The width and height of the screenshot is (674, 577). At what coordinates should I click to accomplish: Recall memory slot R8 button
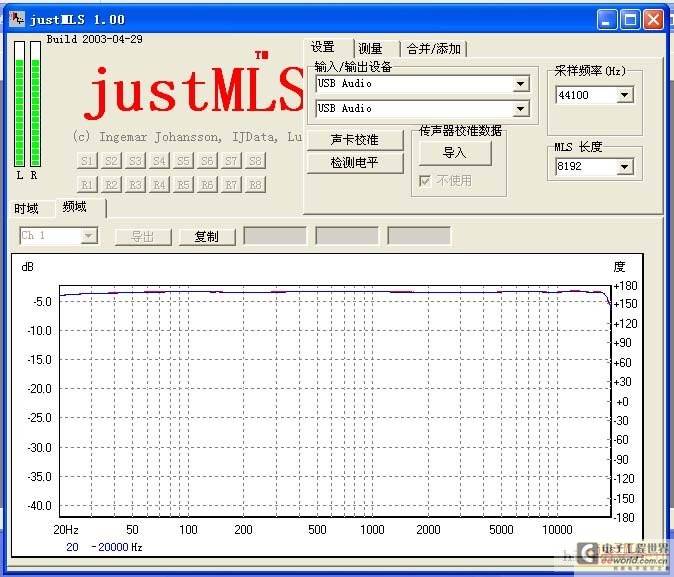click(256, 185)
